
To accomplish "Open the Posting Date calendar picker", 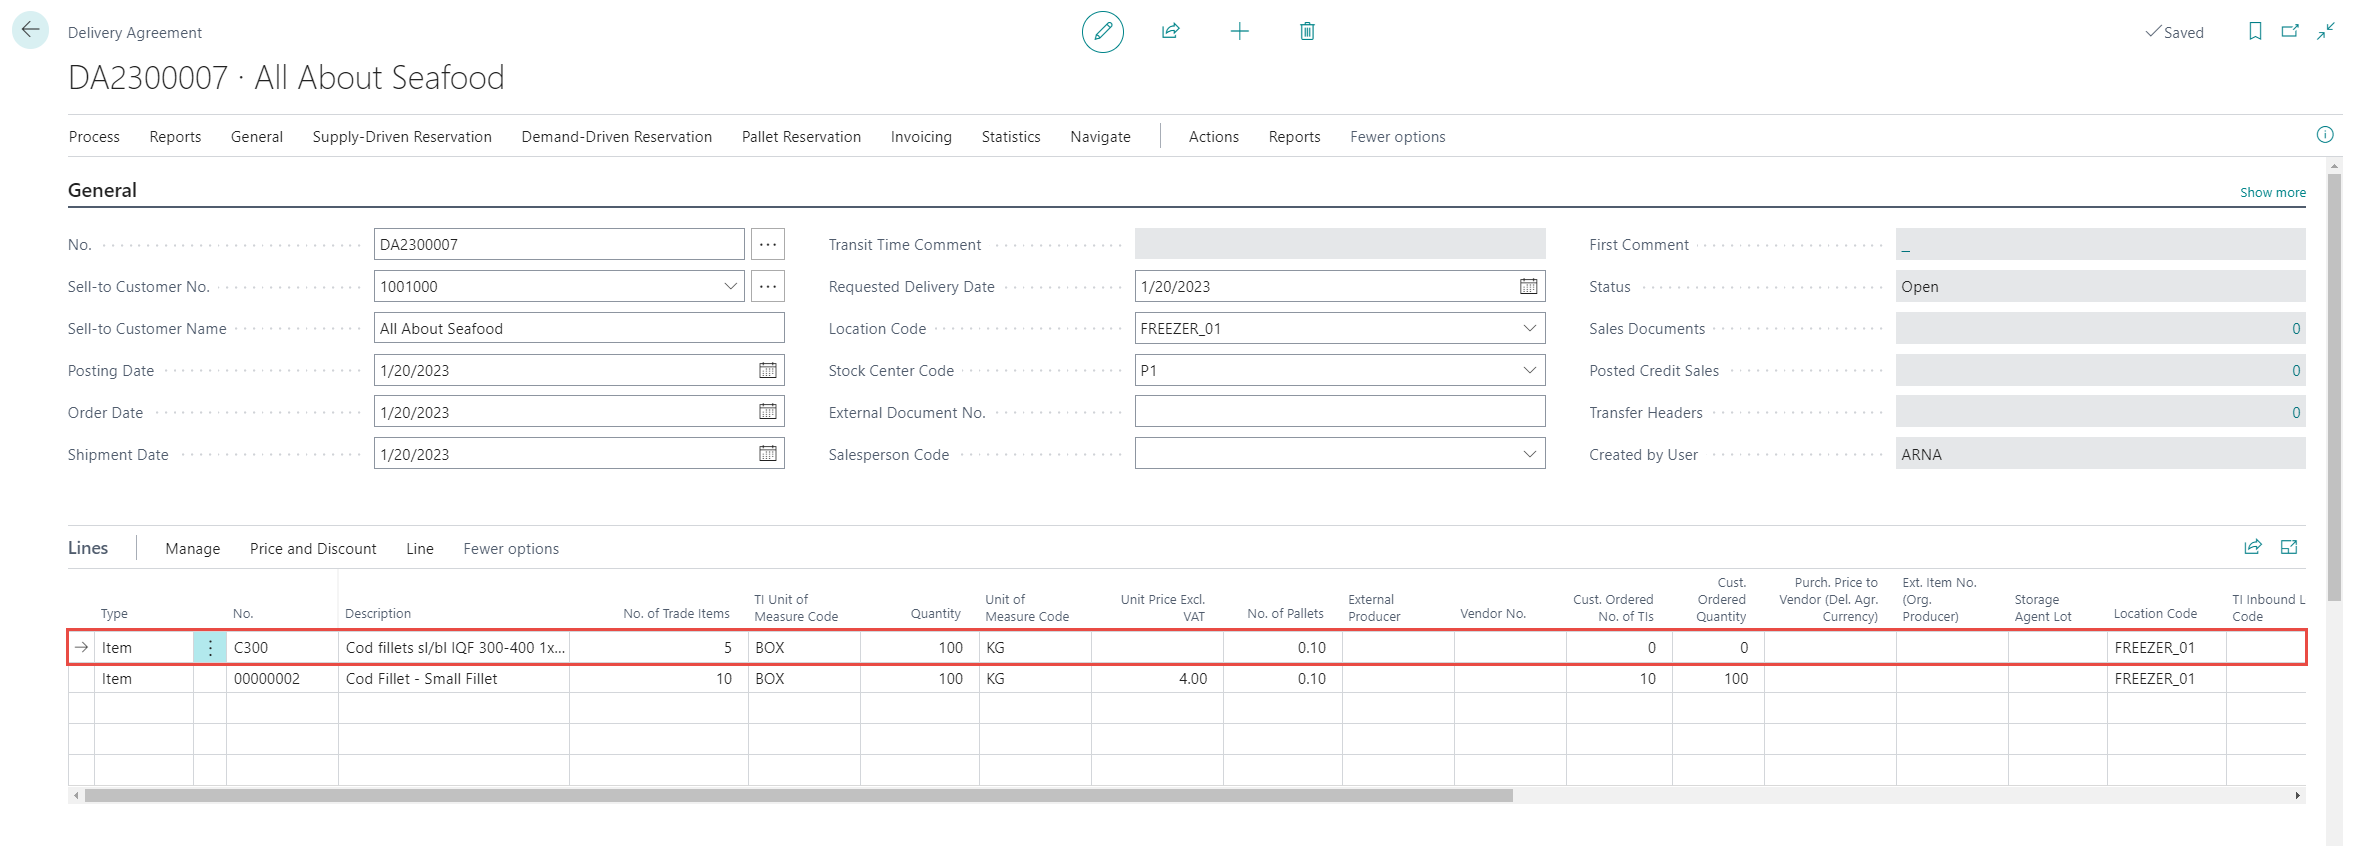I will tap(767, 370).
